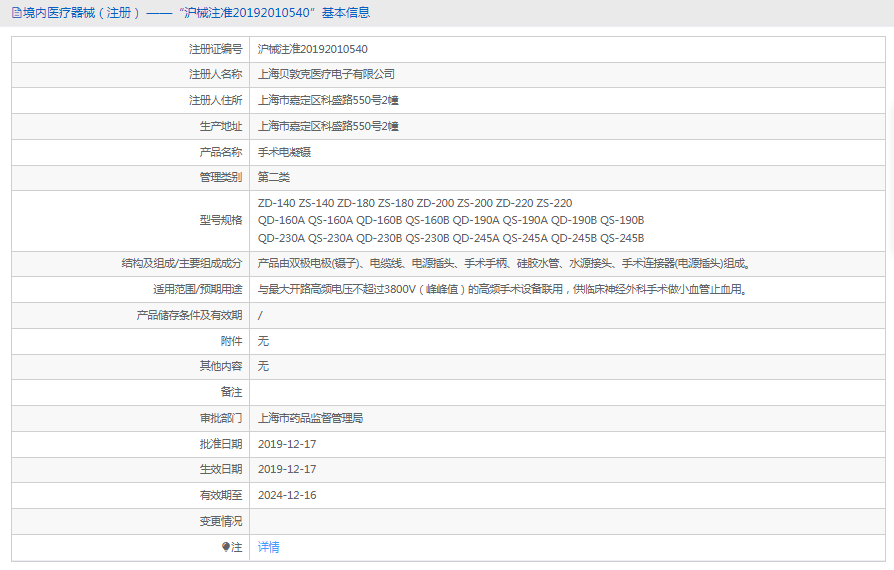This screenshot has width=894, height=570.
Task: Click the 管理类别 label
Action: [221, 177]
